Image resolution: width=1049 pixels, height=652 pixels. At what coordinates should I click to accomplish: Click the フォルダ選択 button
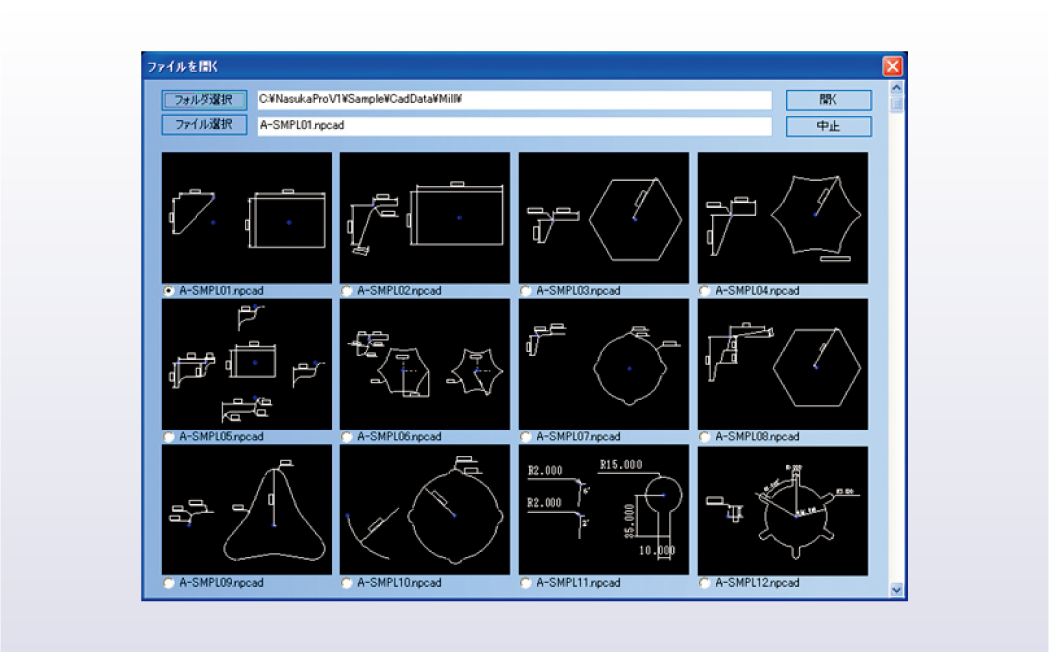pos(204,100)
